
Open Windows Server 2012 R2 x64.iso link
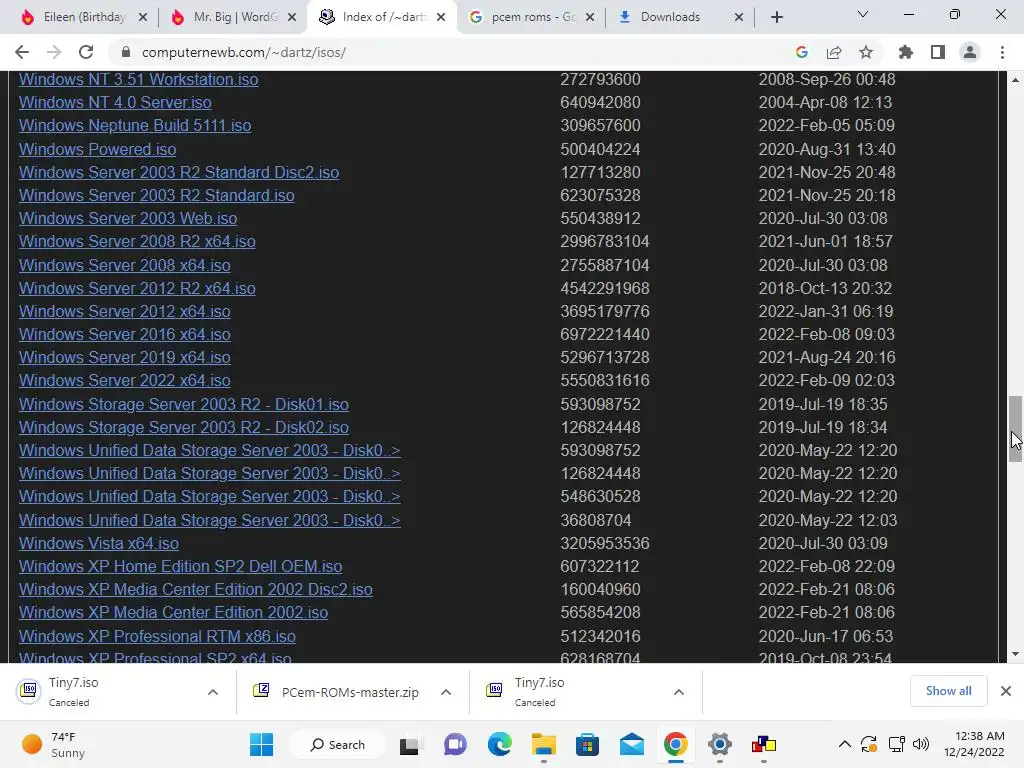tap(137, 288)
